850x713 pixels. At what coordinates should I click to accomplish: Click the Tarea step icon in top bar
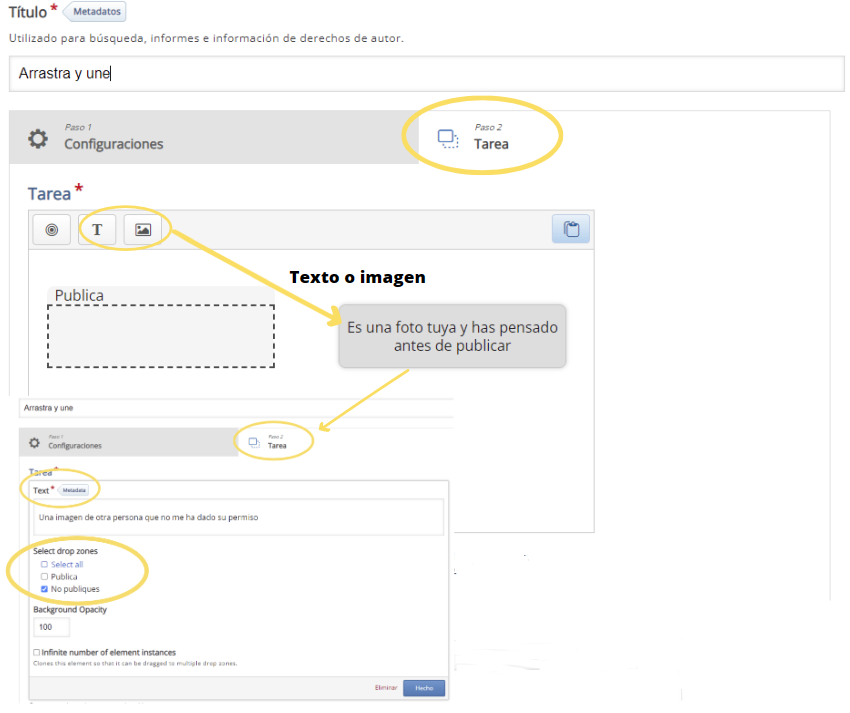click(x=448, y=138)
